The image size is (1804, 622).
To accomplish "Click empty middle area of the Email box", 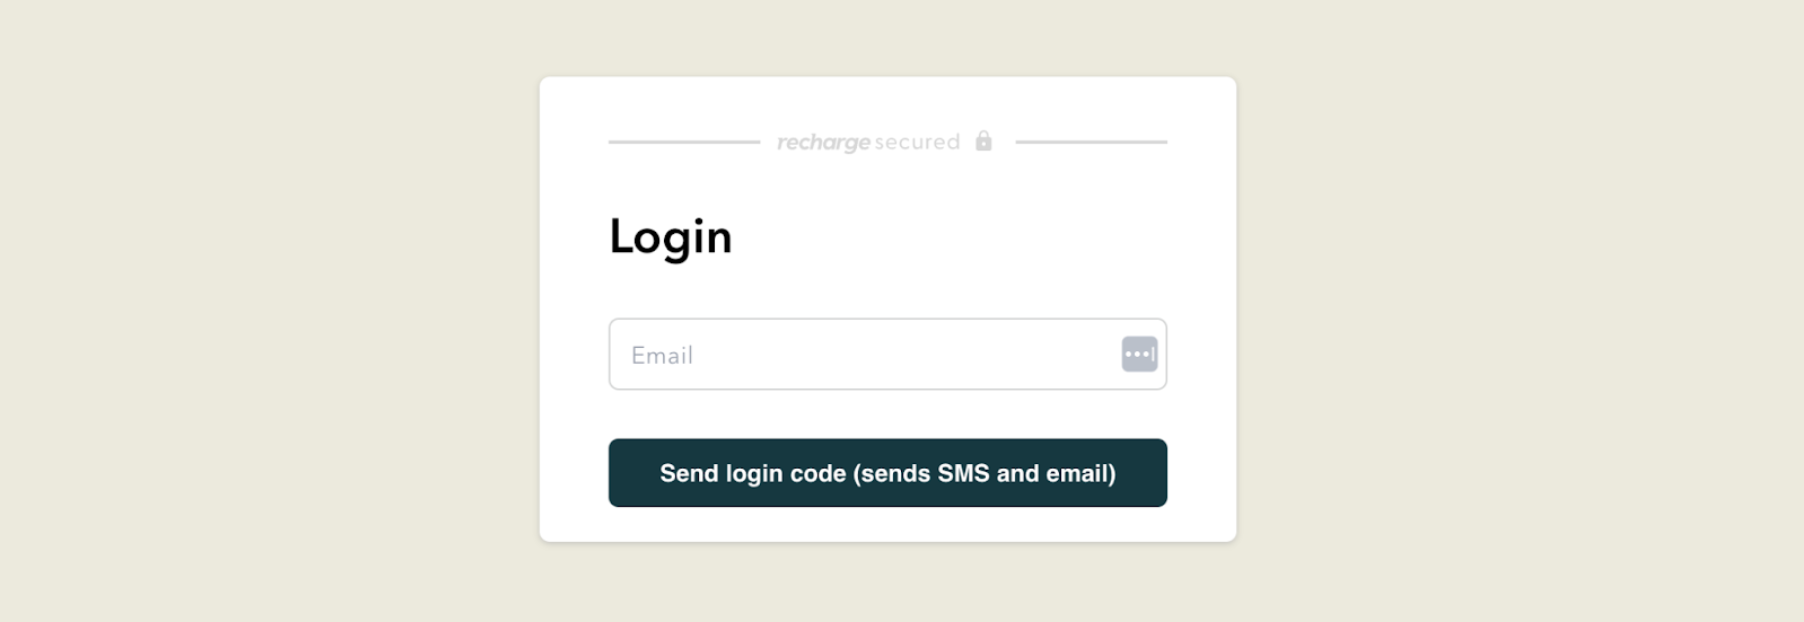I will coord(900,354).
